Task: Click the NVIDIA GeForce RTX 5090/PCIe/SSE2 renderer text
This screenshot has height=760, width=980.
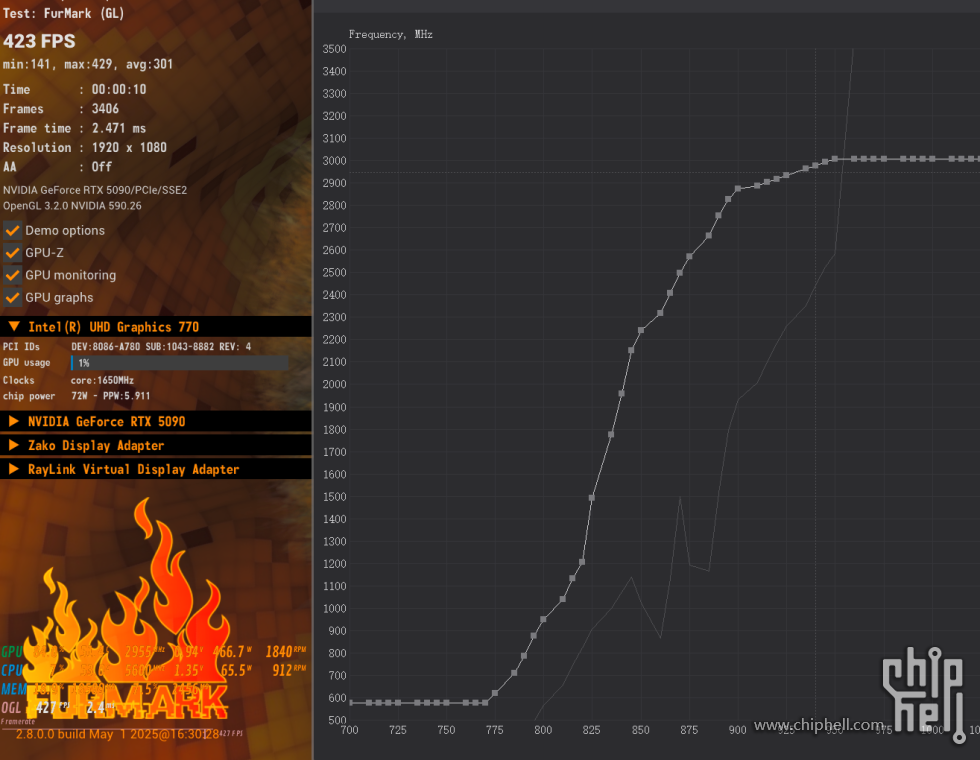Action: [x=95, y=190]
